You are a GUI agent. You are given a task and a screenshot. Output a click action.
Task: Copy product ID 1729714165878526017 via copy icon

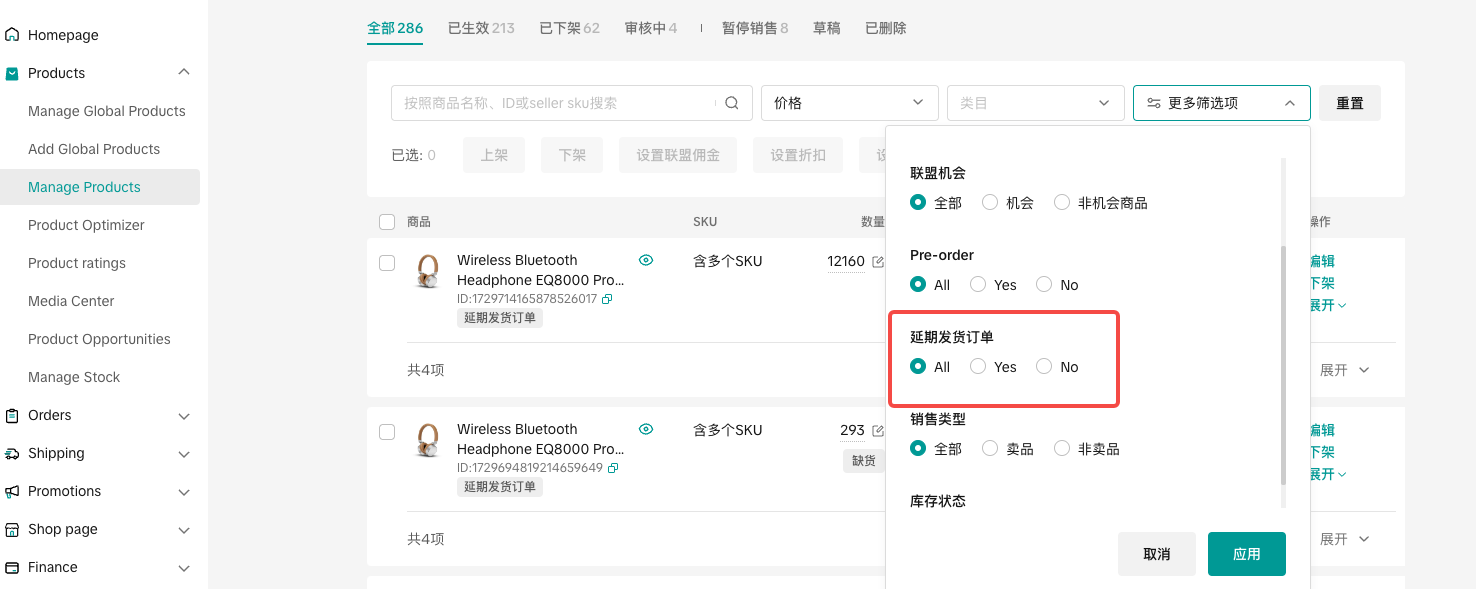[607, 299]
